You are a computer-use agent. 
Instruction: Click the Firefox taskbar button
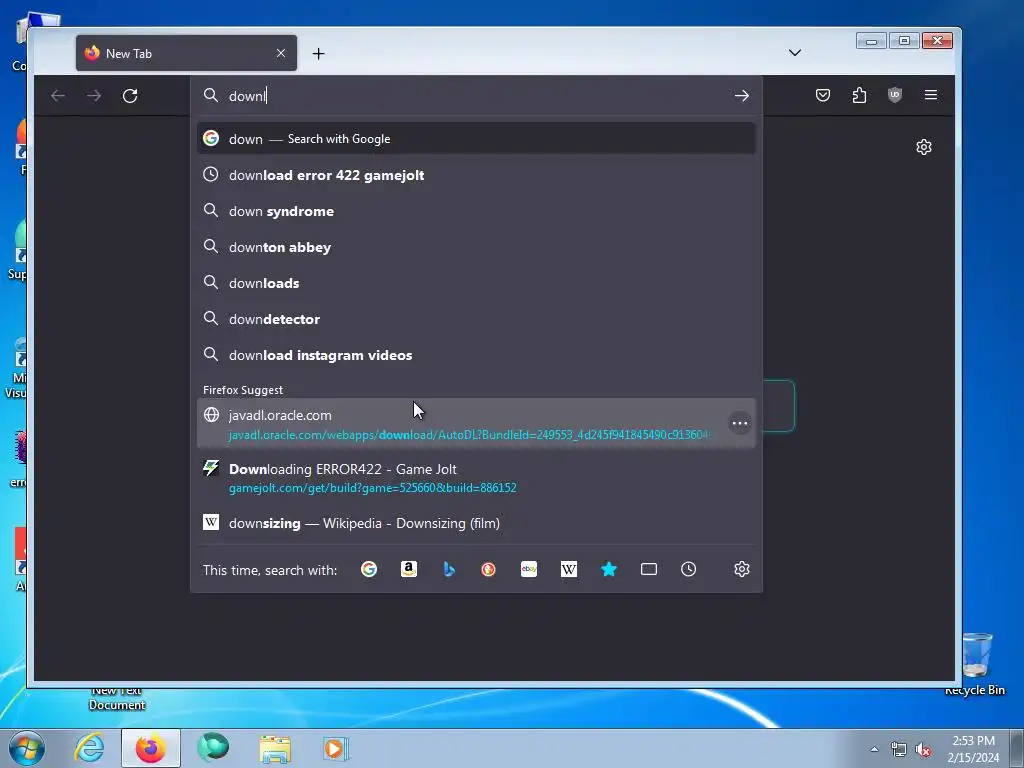coord(151,748)
